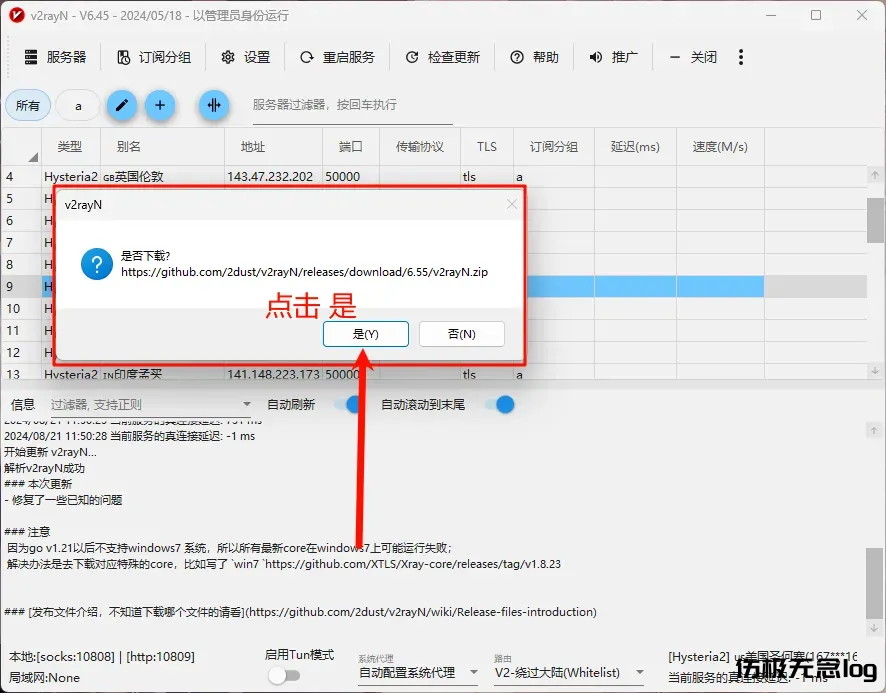Click the 局域网:None status text
The image size is (886, 693).
coord(44,678)
